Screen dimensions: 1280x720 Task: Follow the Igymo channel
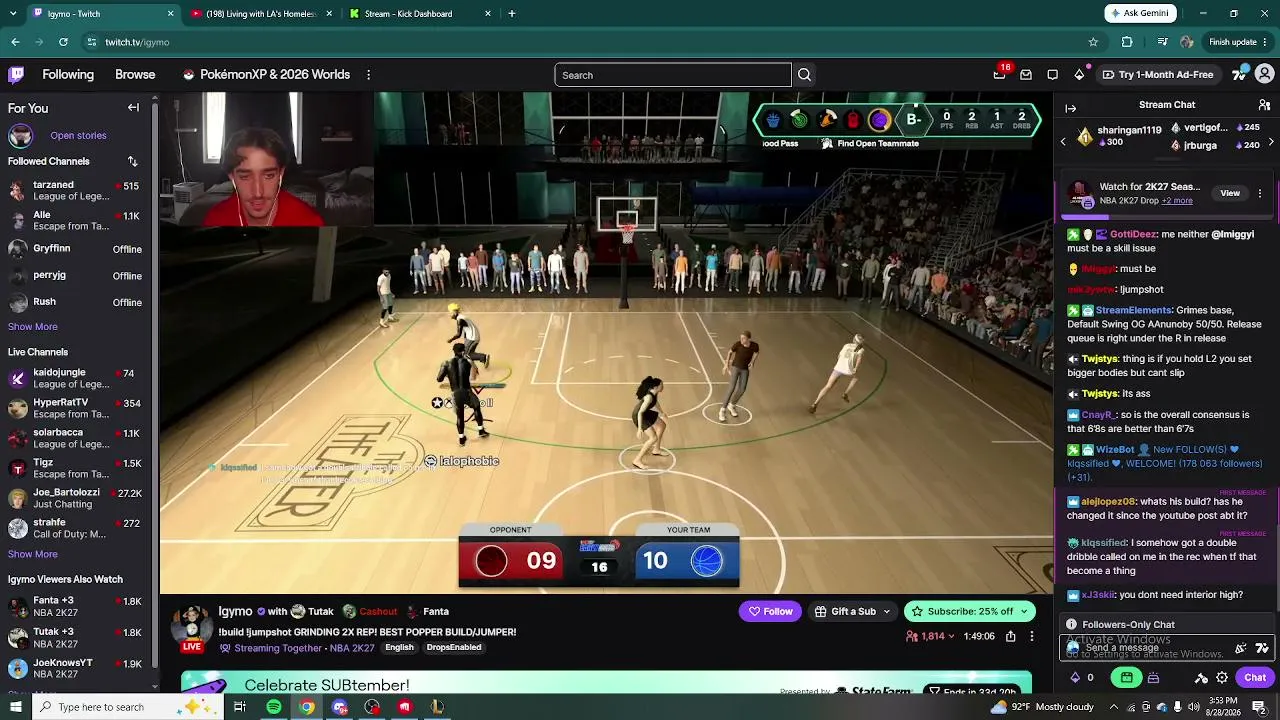click(771, 612)
